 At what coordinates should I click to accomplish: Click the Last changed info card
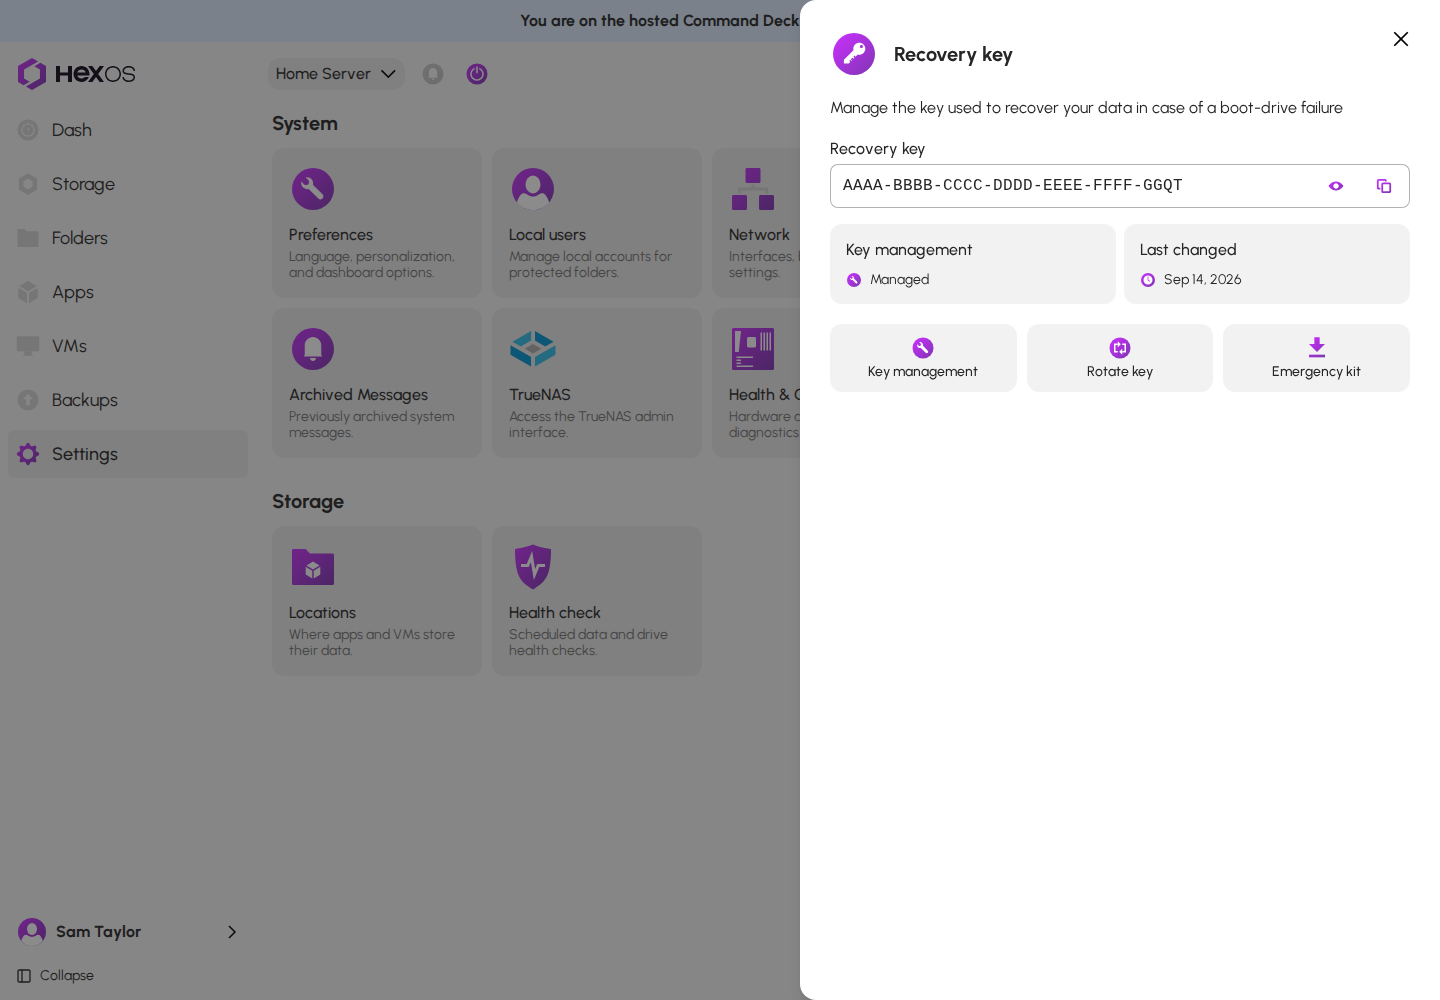pos(1267,264)
